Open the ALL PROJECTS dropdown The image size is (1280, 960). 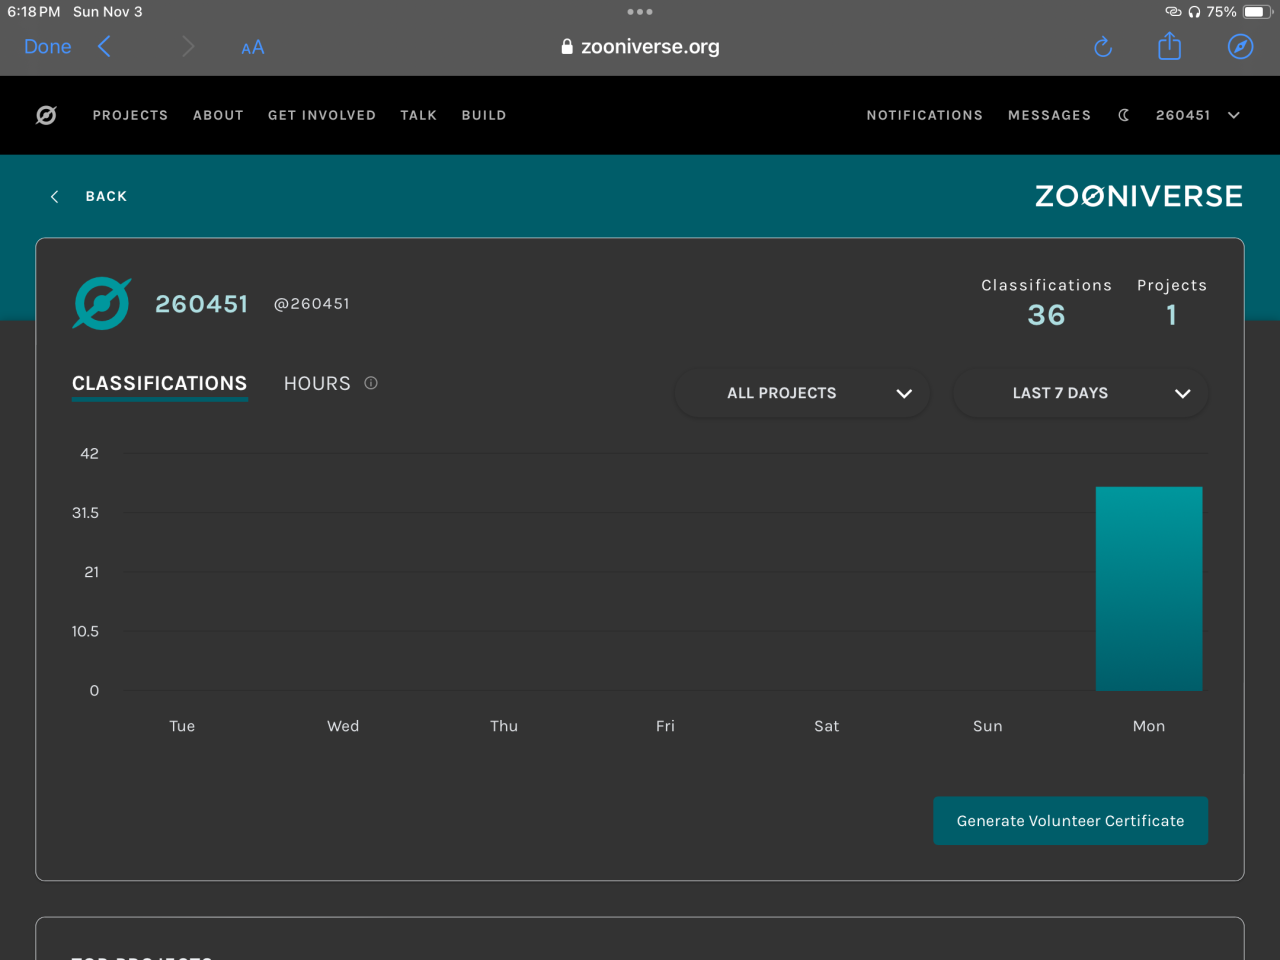(x=803, y=393)
